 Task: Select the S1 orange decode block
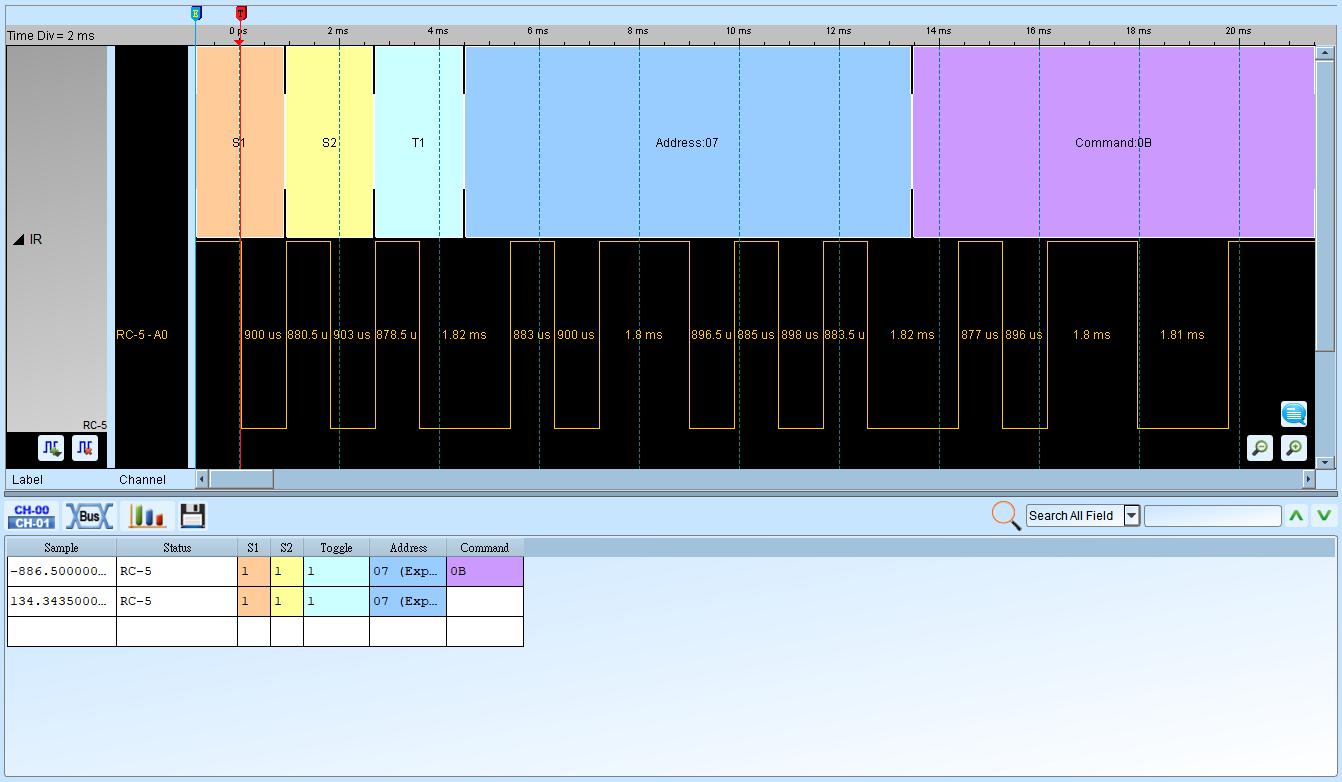240,142
